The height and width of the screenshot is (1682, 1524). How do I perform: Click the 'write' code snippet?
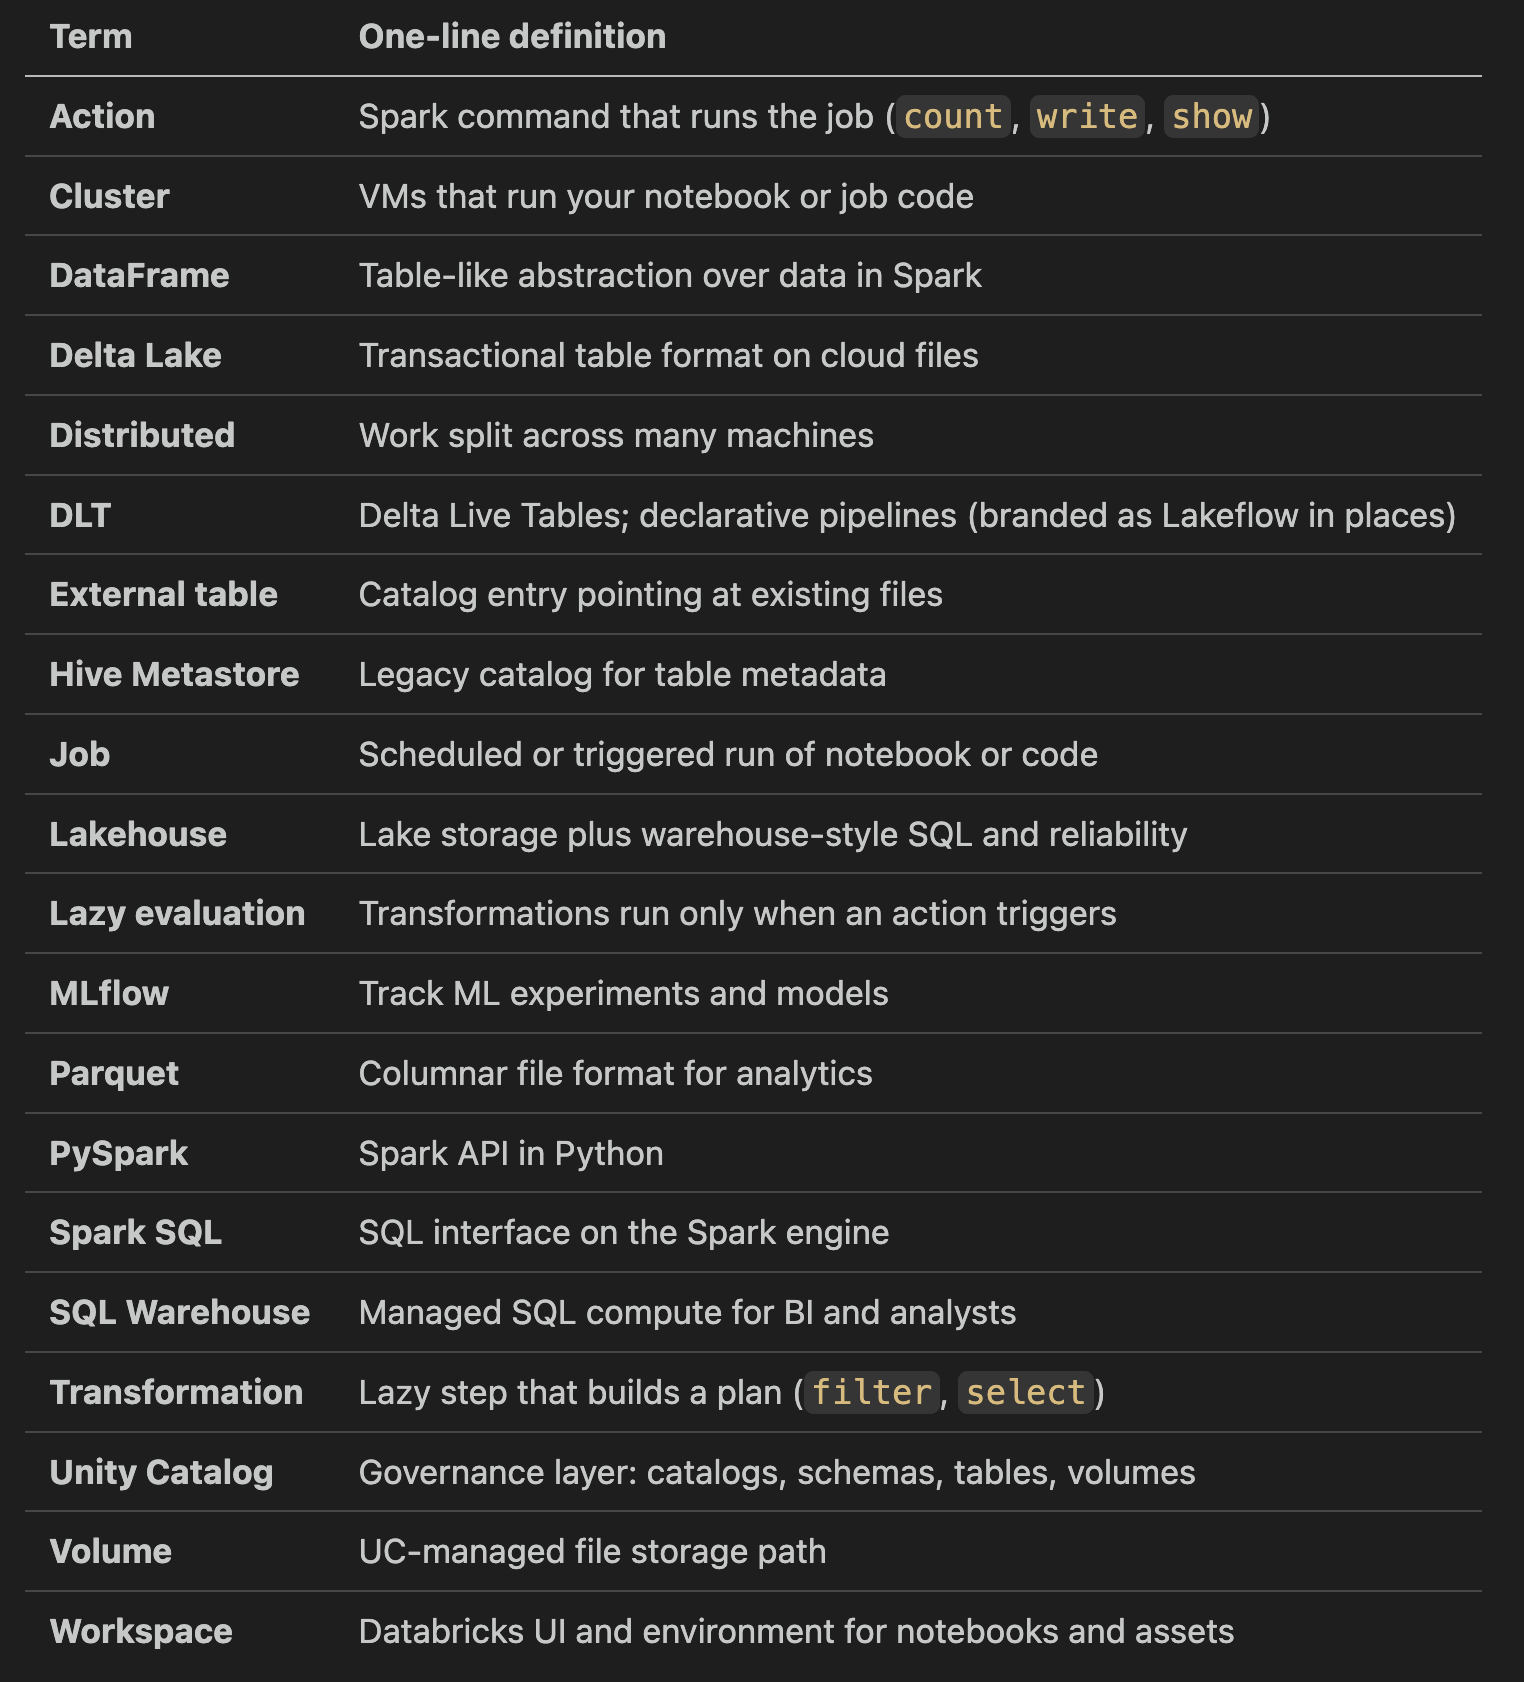[x=1087, y=117]
